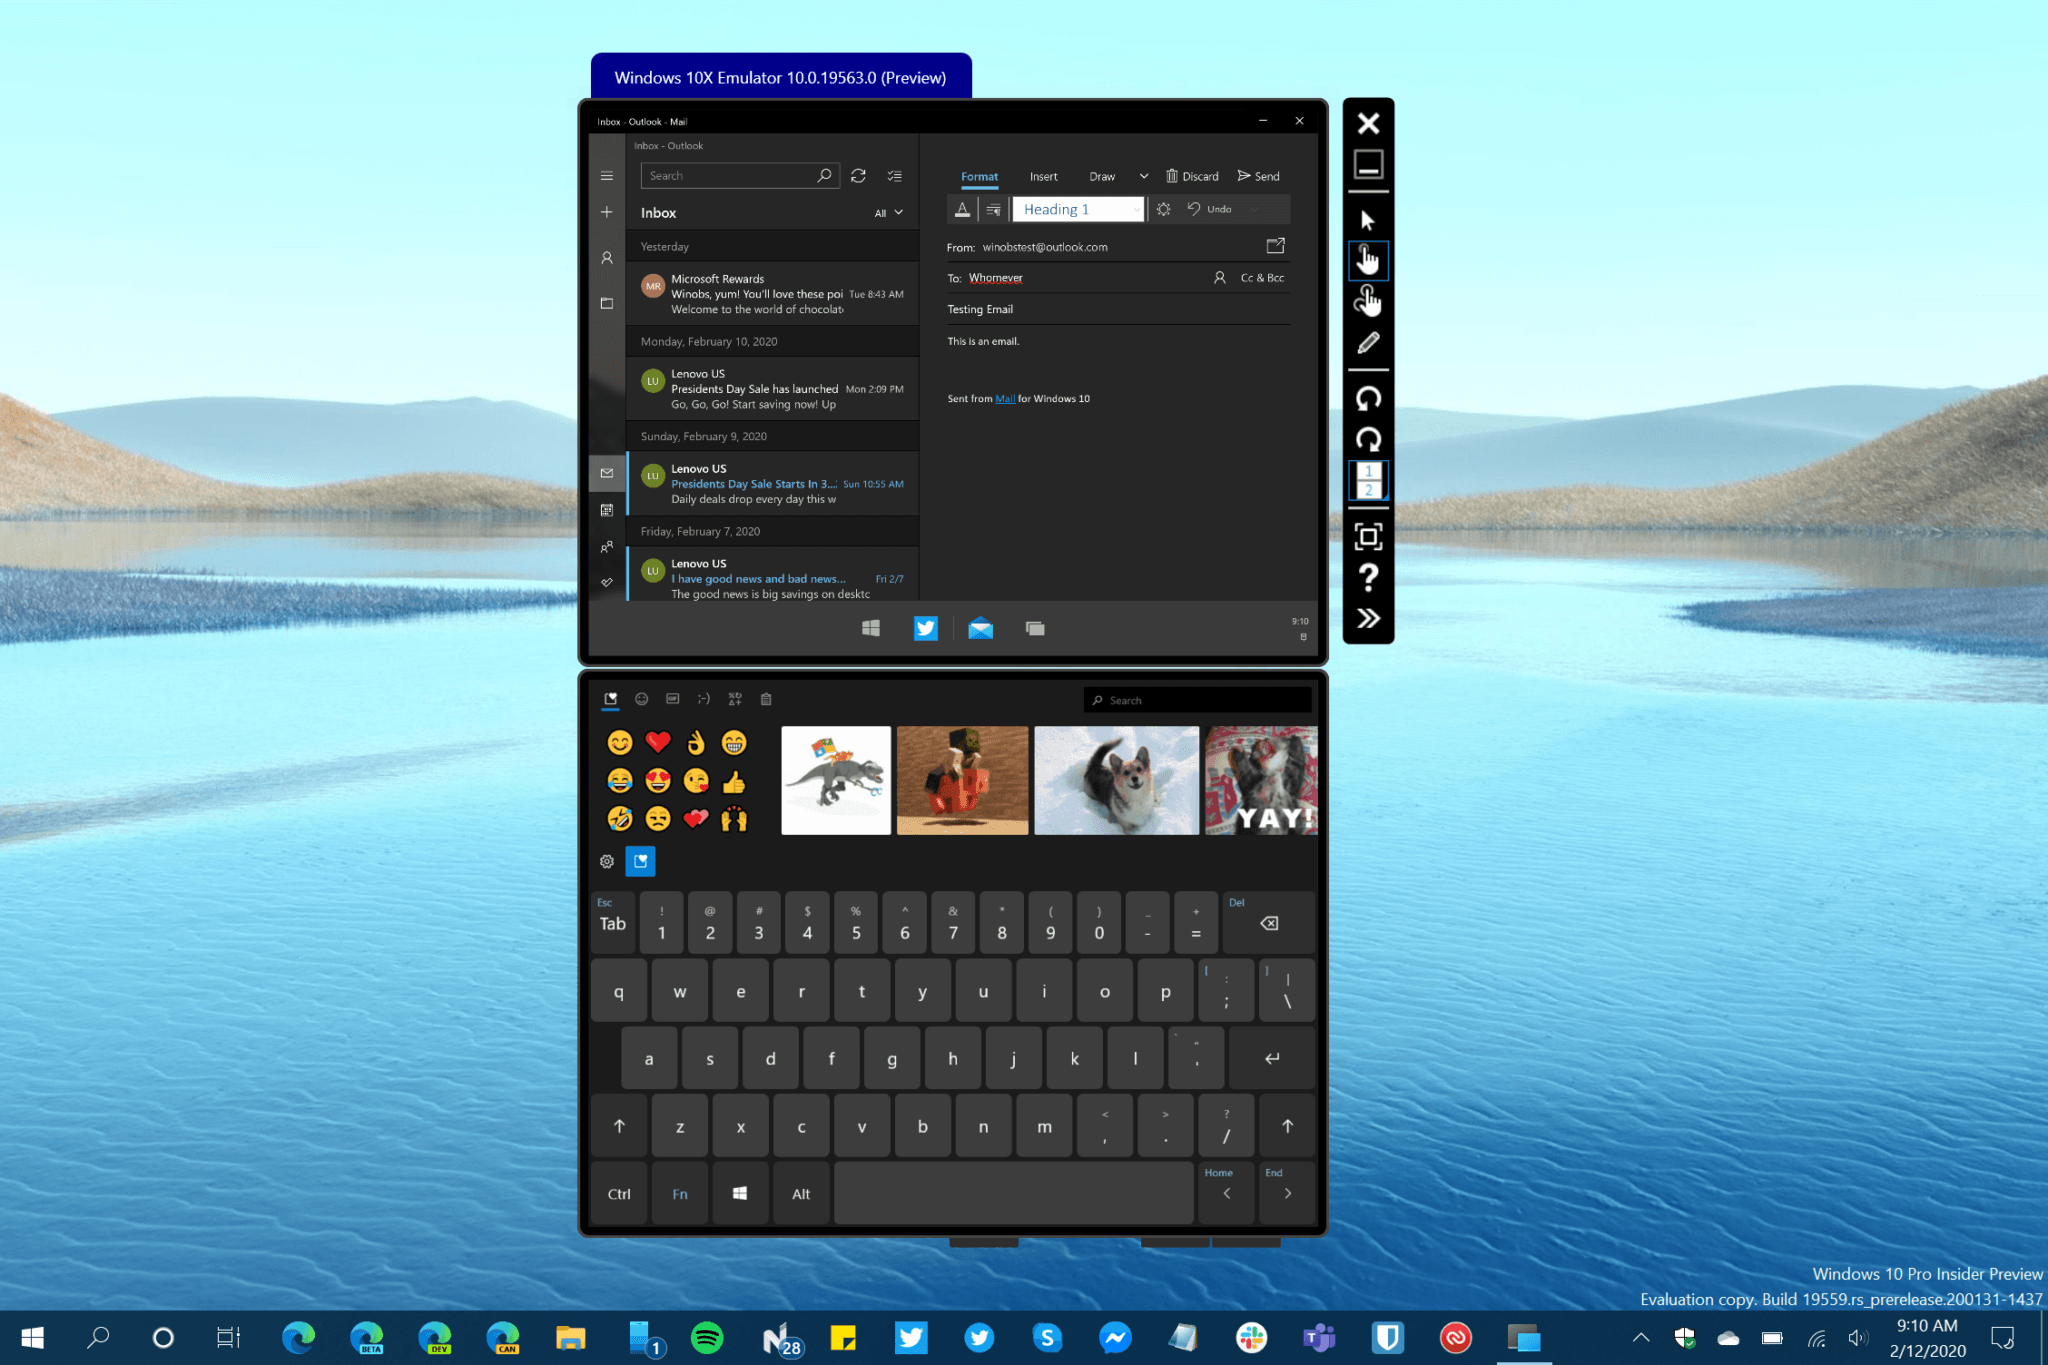Toggle the arrow selection mode in emulator toolbar

(x=1368, y=221)
